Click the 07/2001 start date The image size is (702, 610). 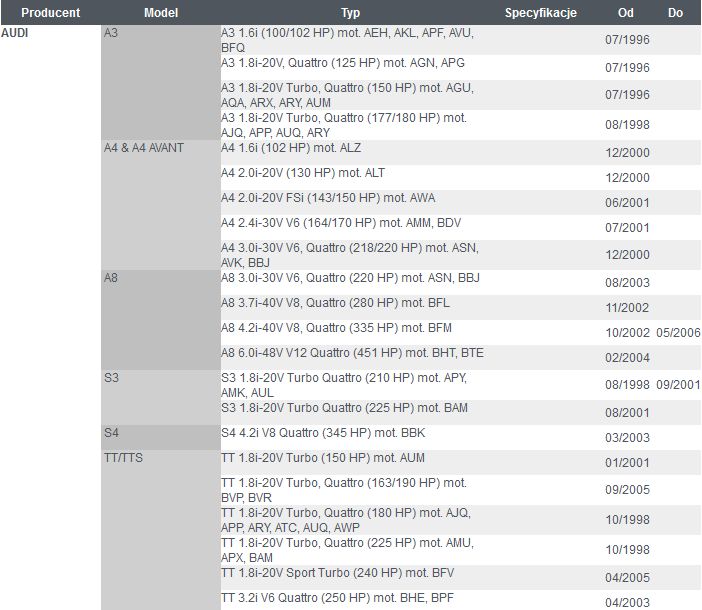pyautogui.click(x=627, y=228)
